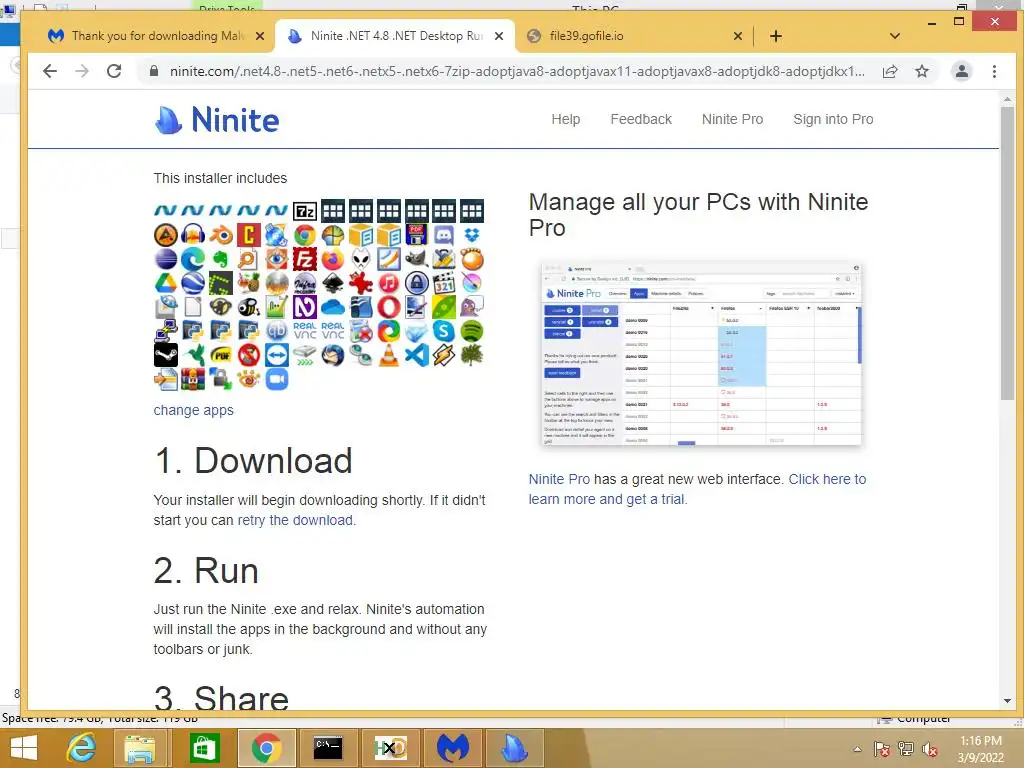Viewport: 1024px width, 768px height.
Task: Click the Opera icon
Action: (x=388, y=306)
